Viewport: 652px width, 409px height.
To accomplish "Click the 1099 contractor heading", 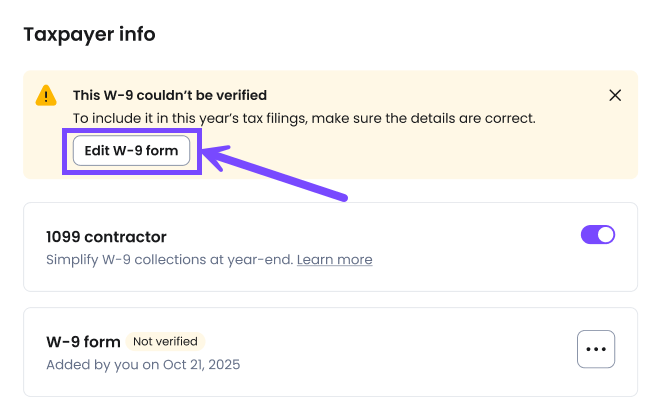I will [106, 237].
